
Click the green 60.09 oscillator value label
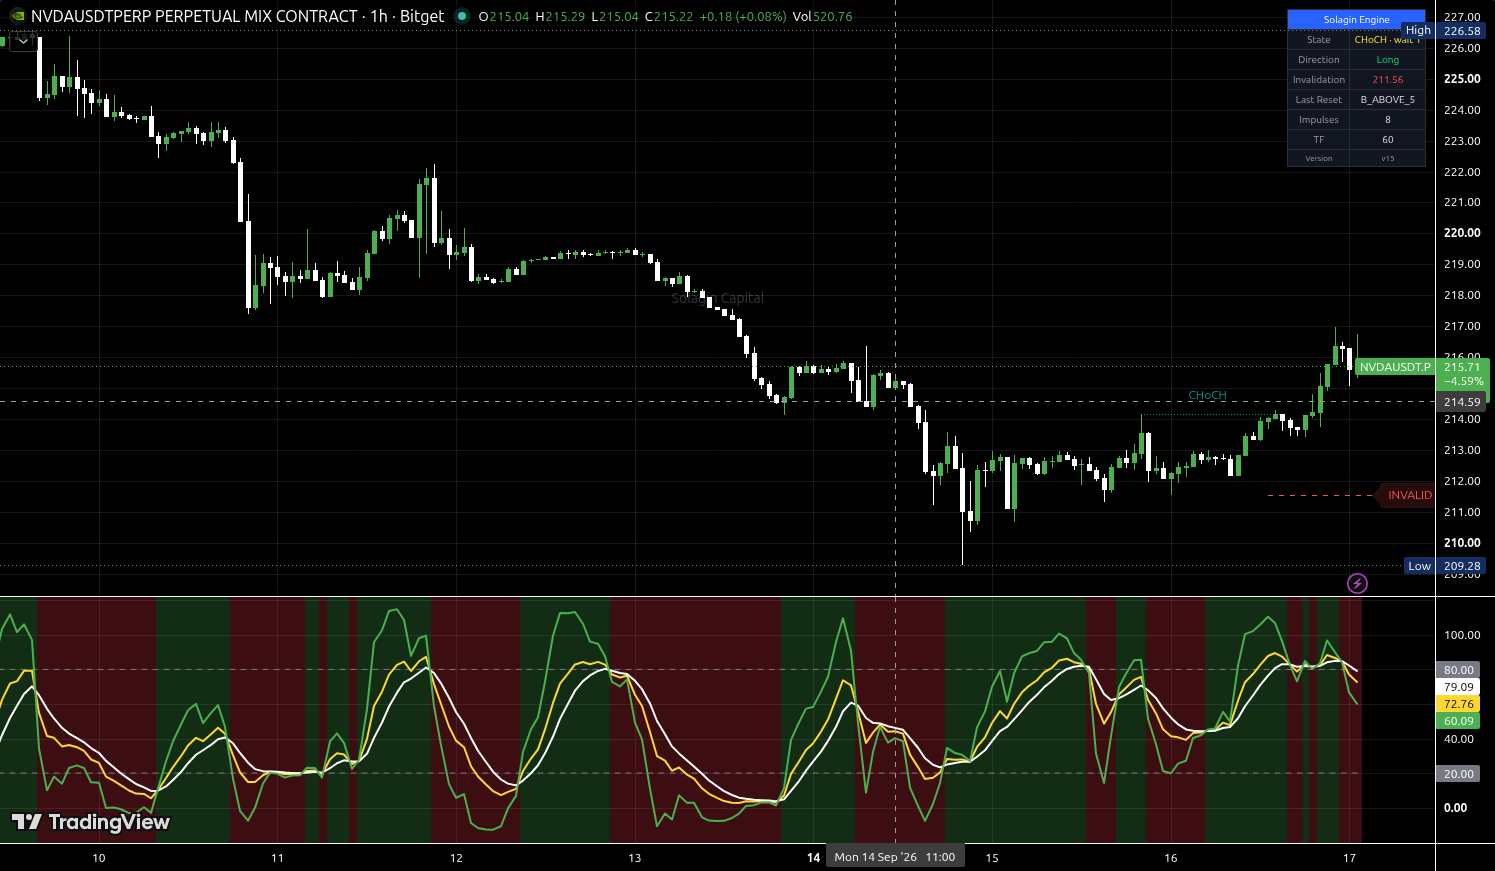pos(1458,721)
